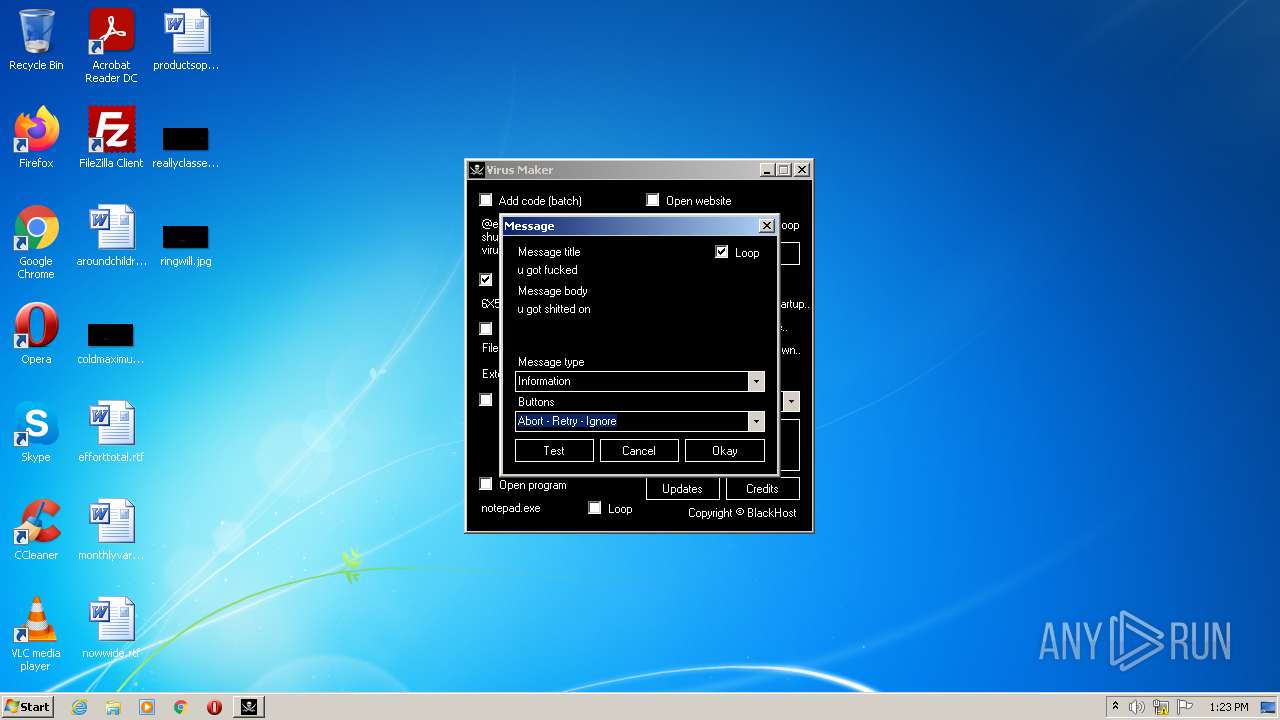The width and height of the screenshot is (1280, 720).
Task: Open the Recycle Bin desktop icon
Action: tap(36, 40)
